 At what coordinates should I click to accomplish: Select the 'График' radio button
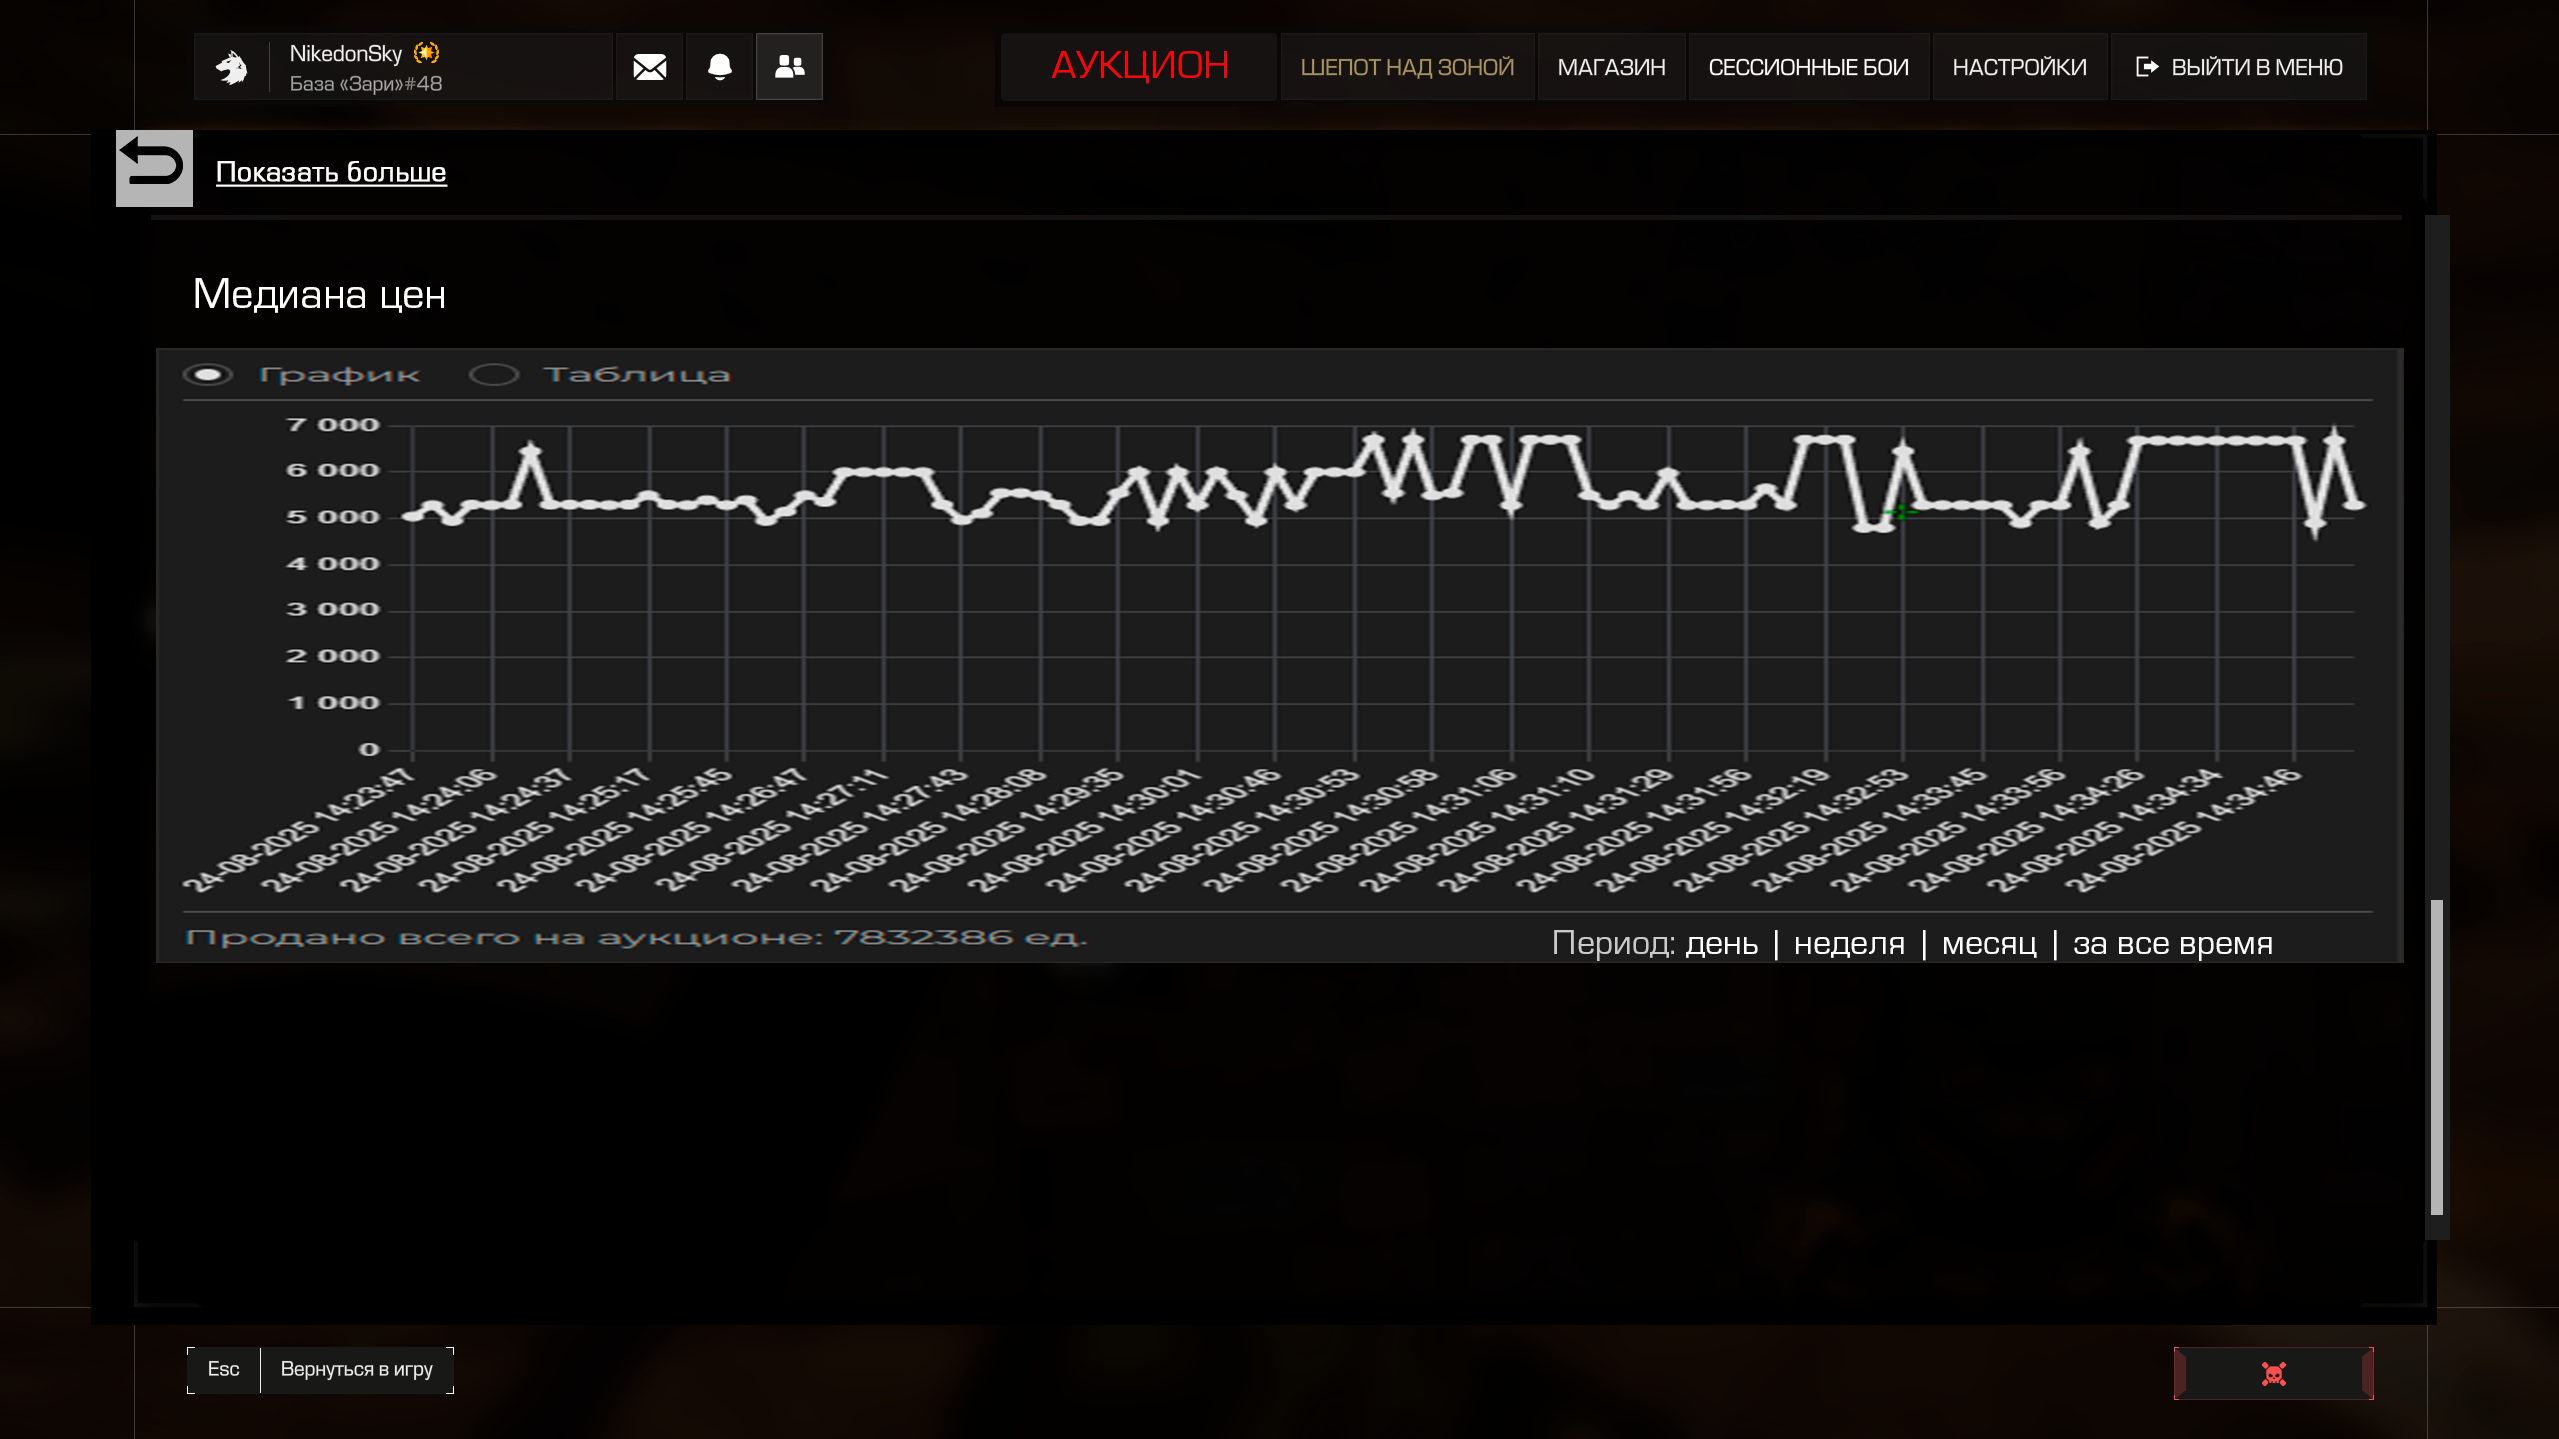pos(208,374)
